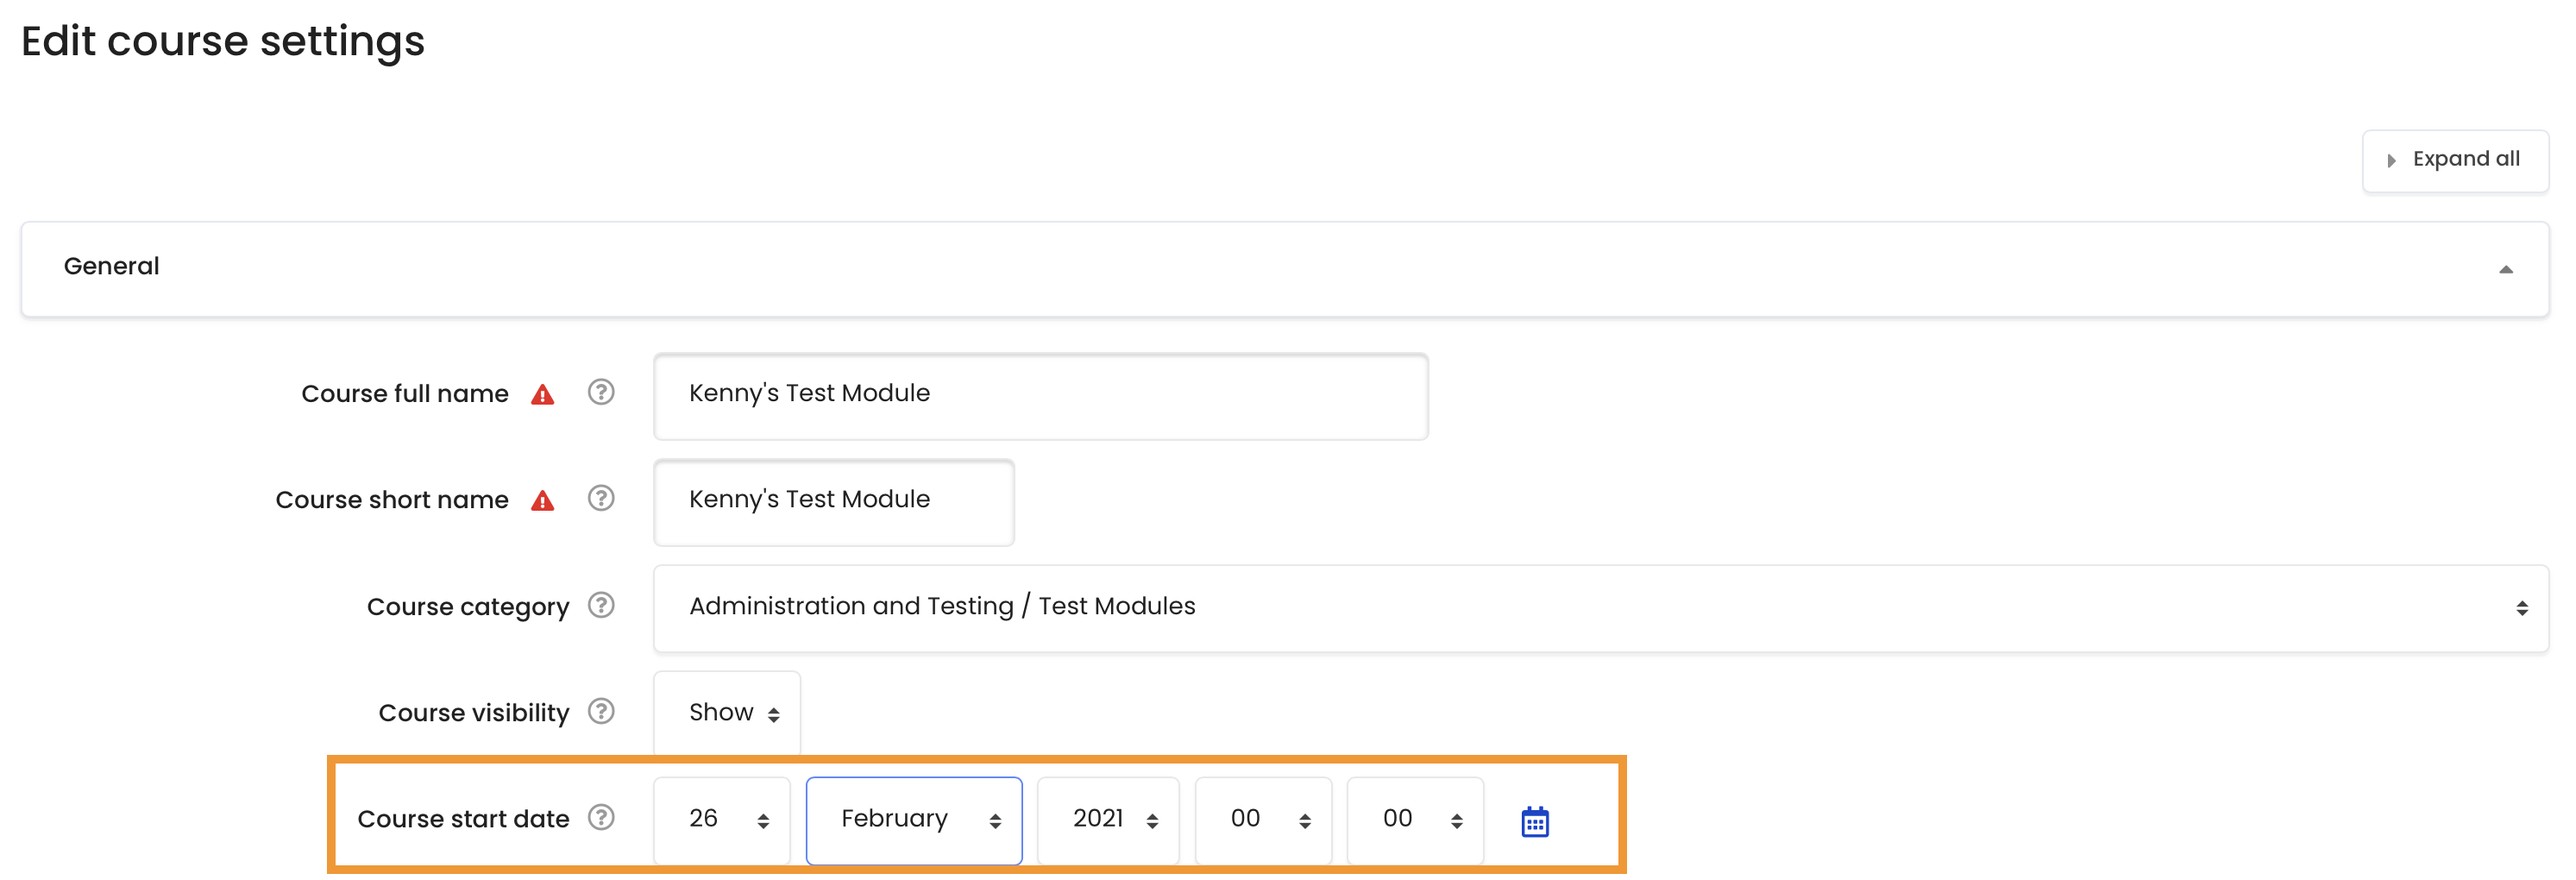The image size is (2576, 880).
Task: Open the Course visibility Show dropdown
Action: (726, 712)
